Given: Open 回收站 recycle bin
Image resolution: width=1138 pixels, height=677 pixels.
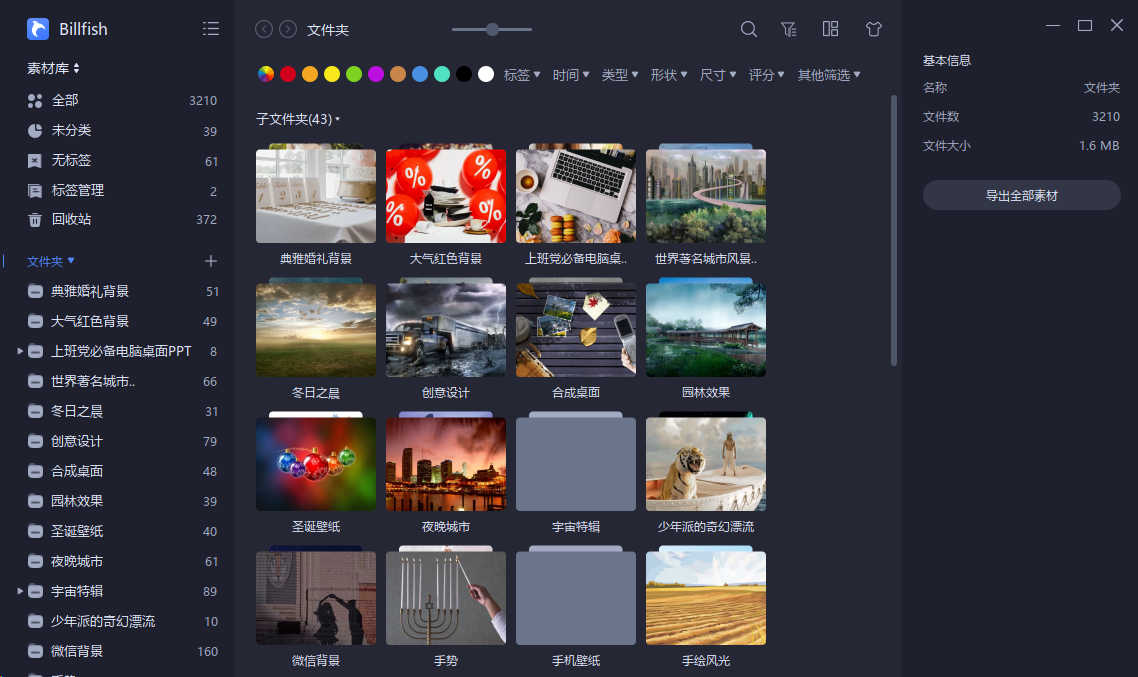Looking at the screenshot, I should tap(122, 219).
